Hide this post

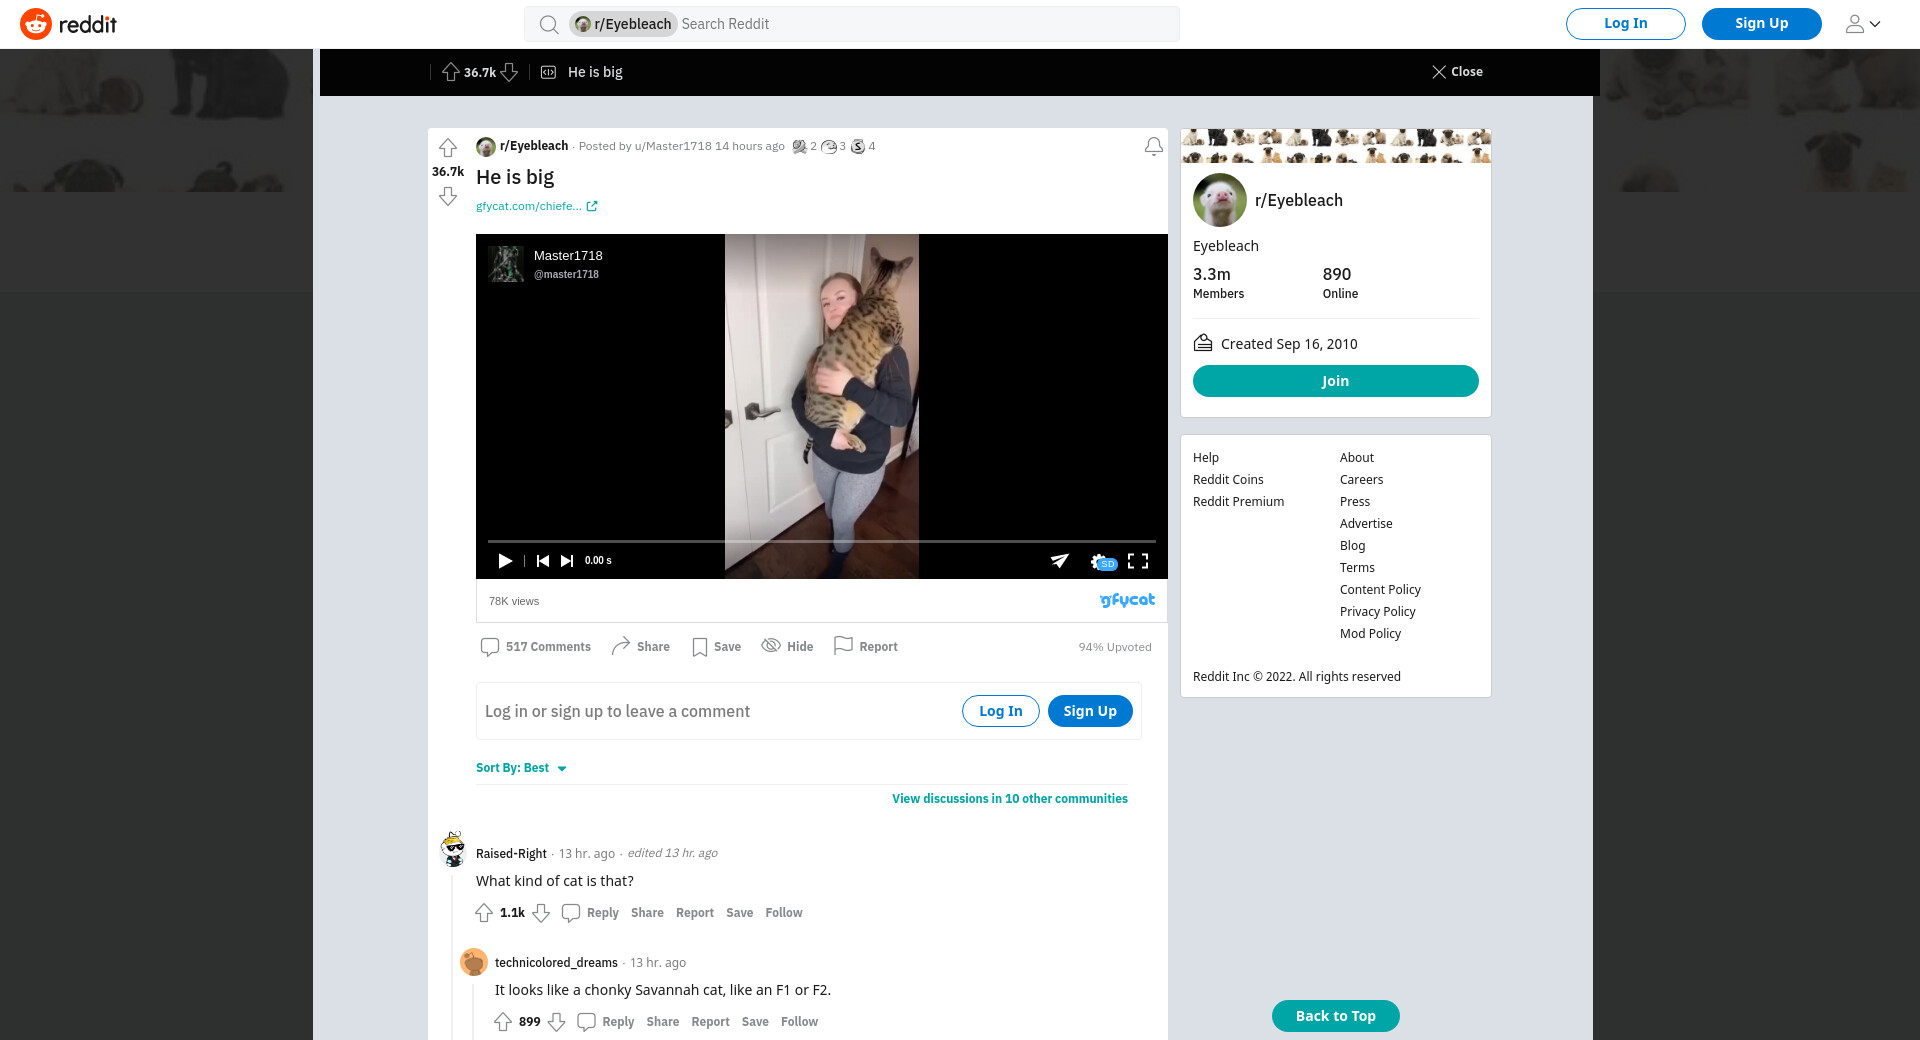(x=787, y=647)
